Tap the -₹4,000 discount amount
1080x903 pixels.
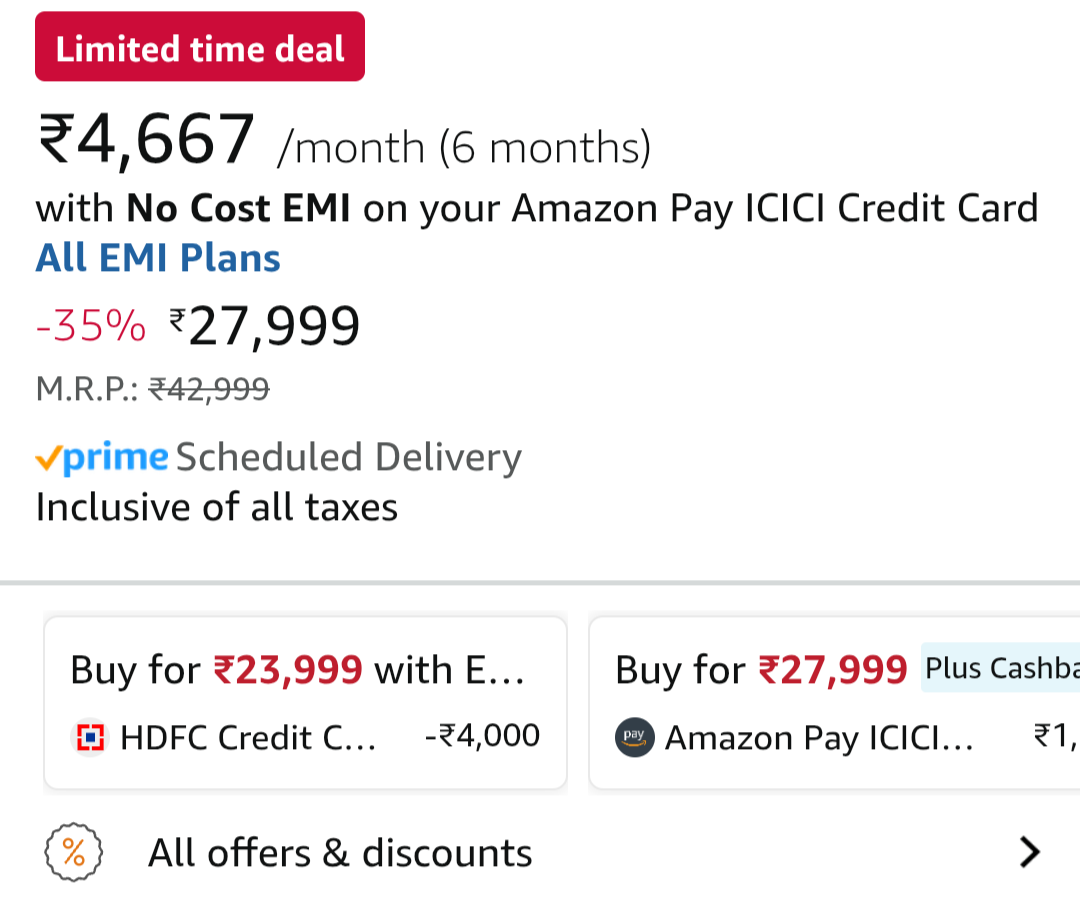[482, 736]
